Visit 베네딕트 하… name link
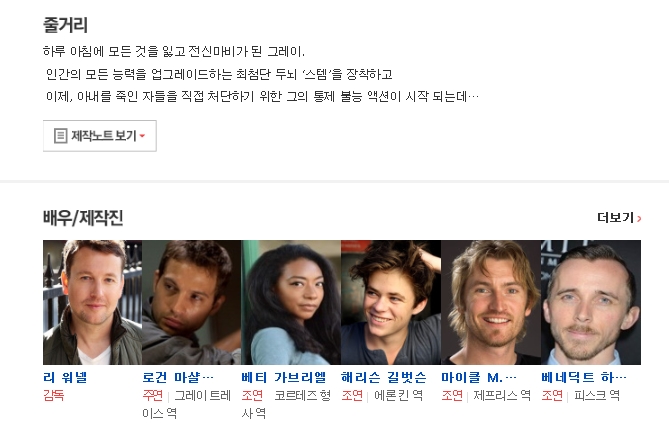Viewport: 669px width, 438px height. 584,377
